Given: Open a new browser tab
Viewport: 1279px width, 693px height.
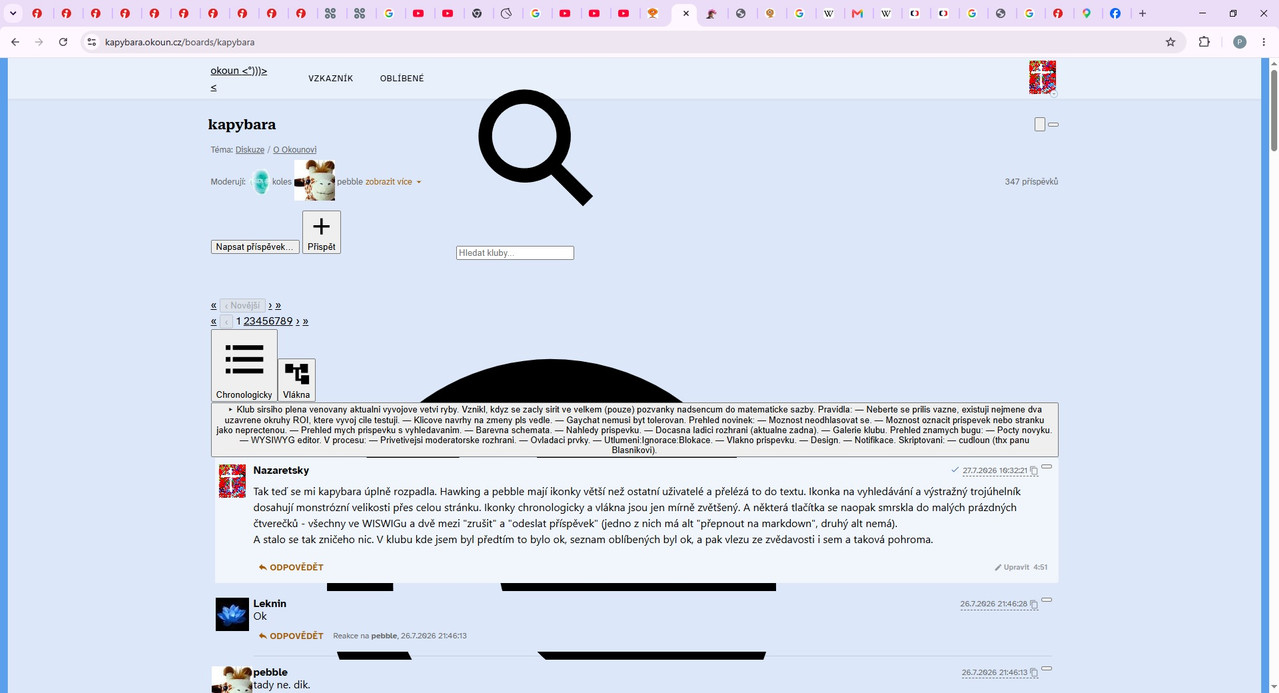Looking at the screenshot, I should click(1142, 13).
